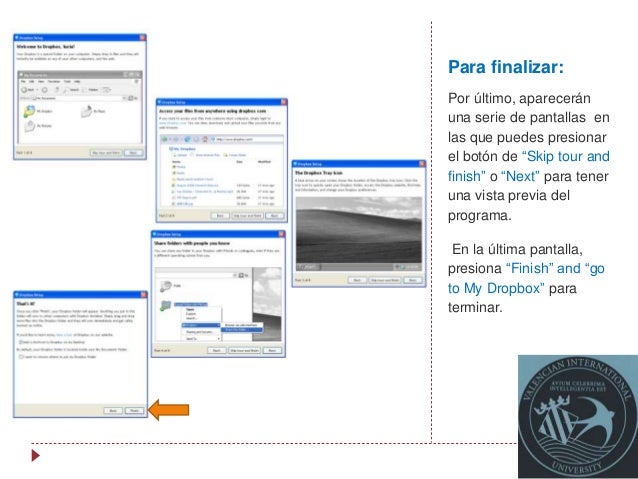
Task: Click Skip tour and finish in Welcome window
Action: 106,153
